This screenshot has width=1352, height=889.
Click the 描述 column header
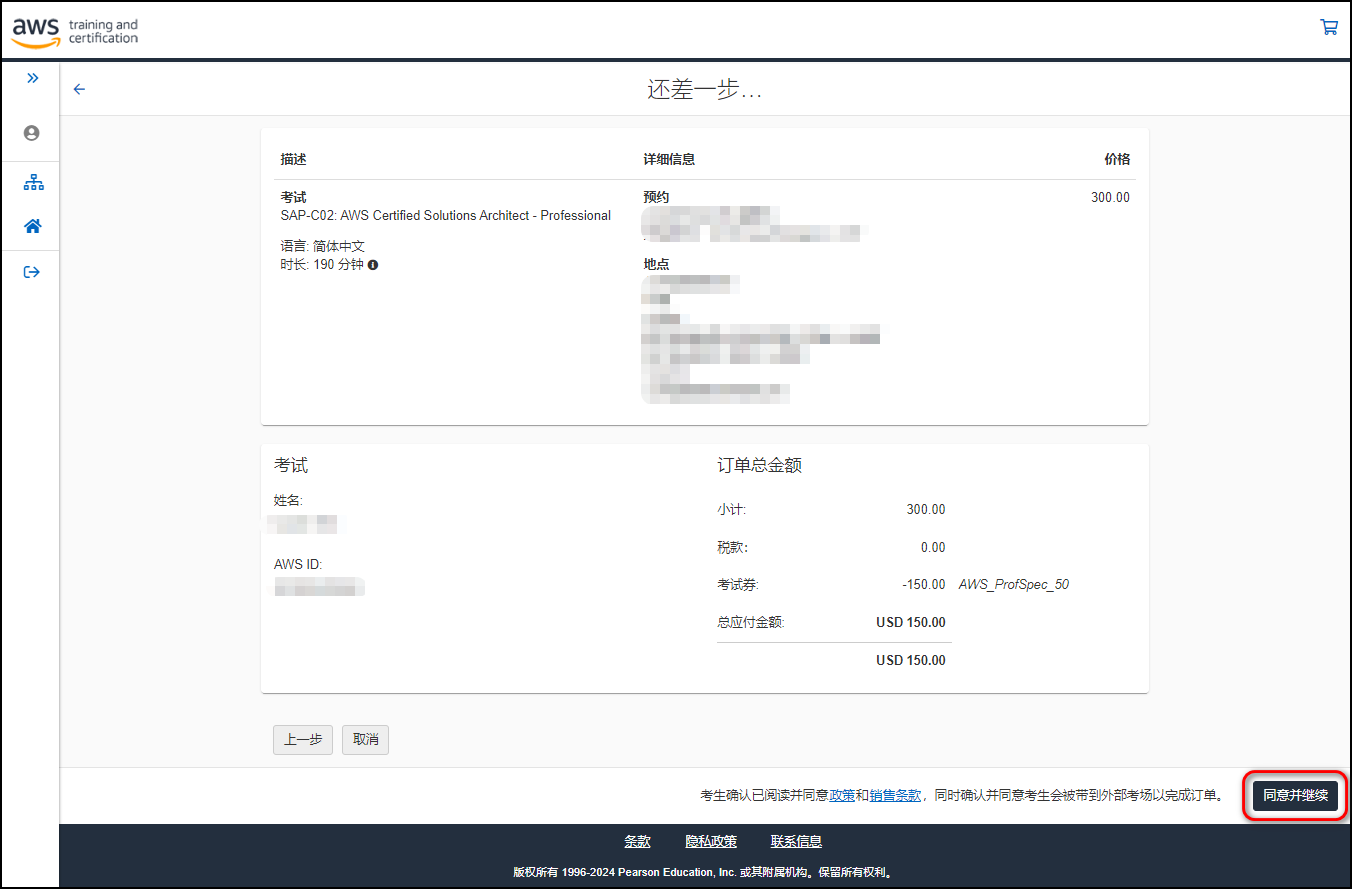pyautogui.click(x=293, y=159)
